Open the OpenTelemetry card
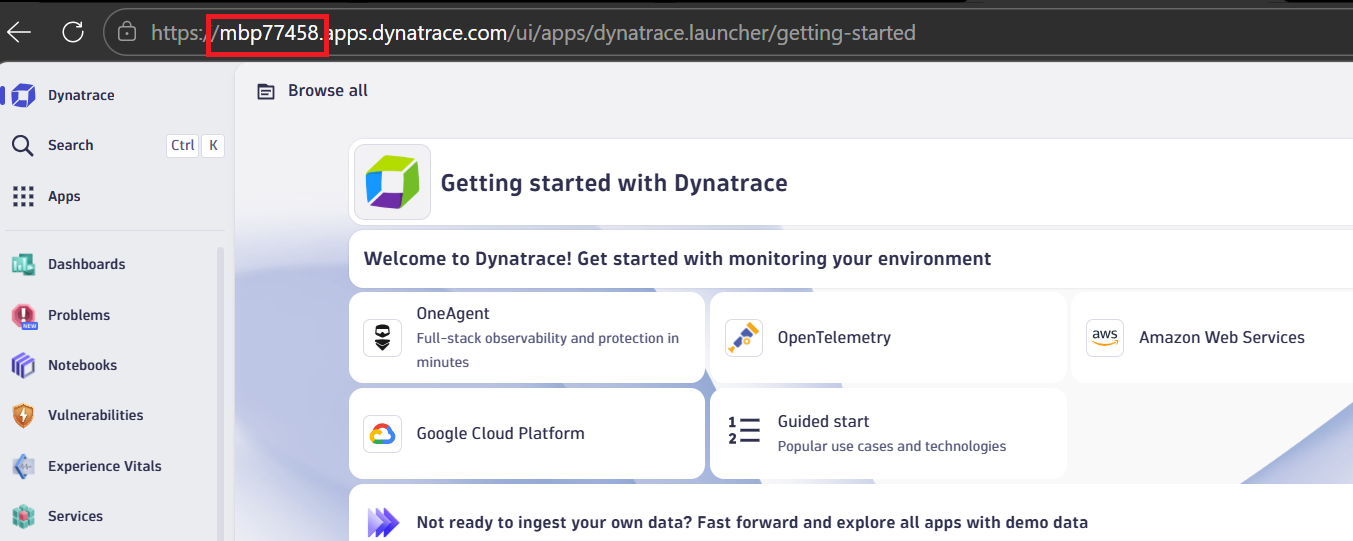This screenshot has width=1353, height=541. [x=888, y=337]
